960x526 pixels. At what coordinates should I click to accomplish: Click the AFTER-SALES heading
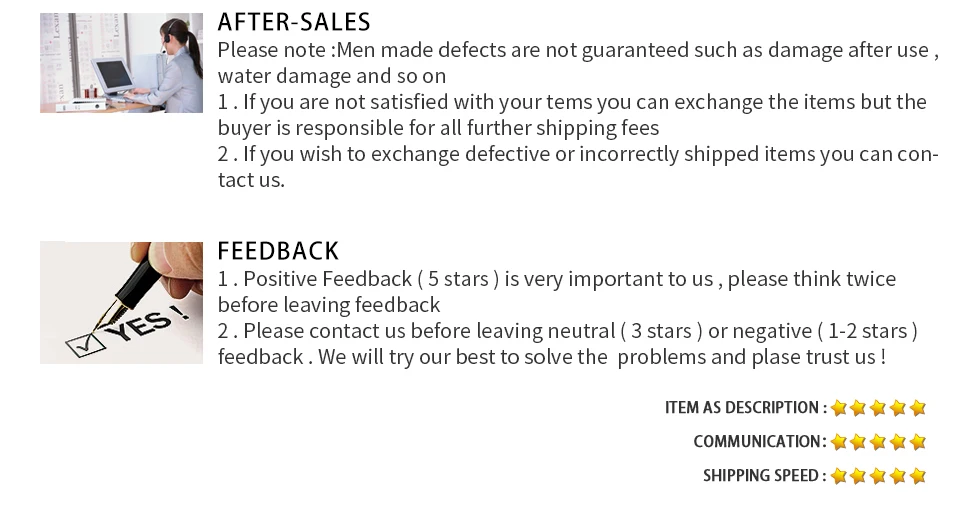294,22
